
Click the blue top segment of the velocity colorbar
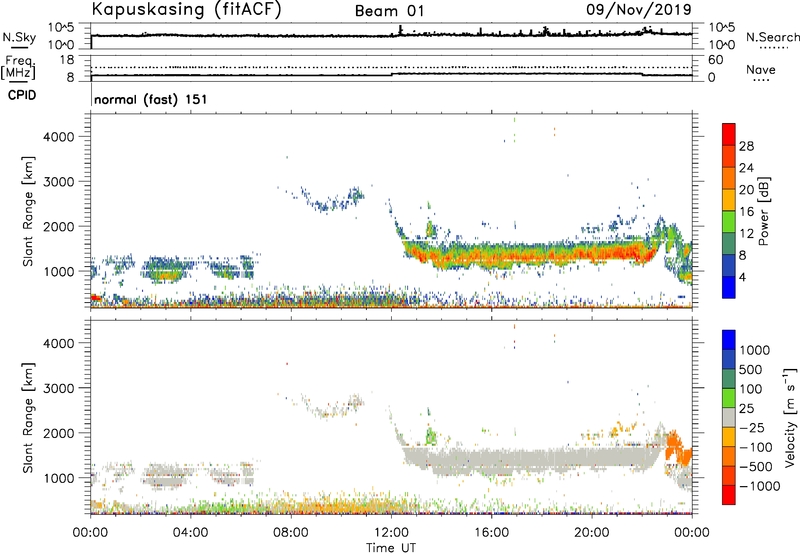(729, 340)
